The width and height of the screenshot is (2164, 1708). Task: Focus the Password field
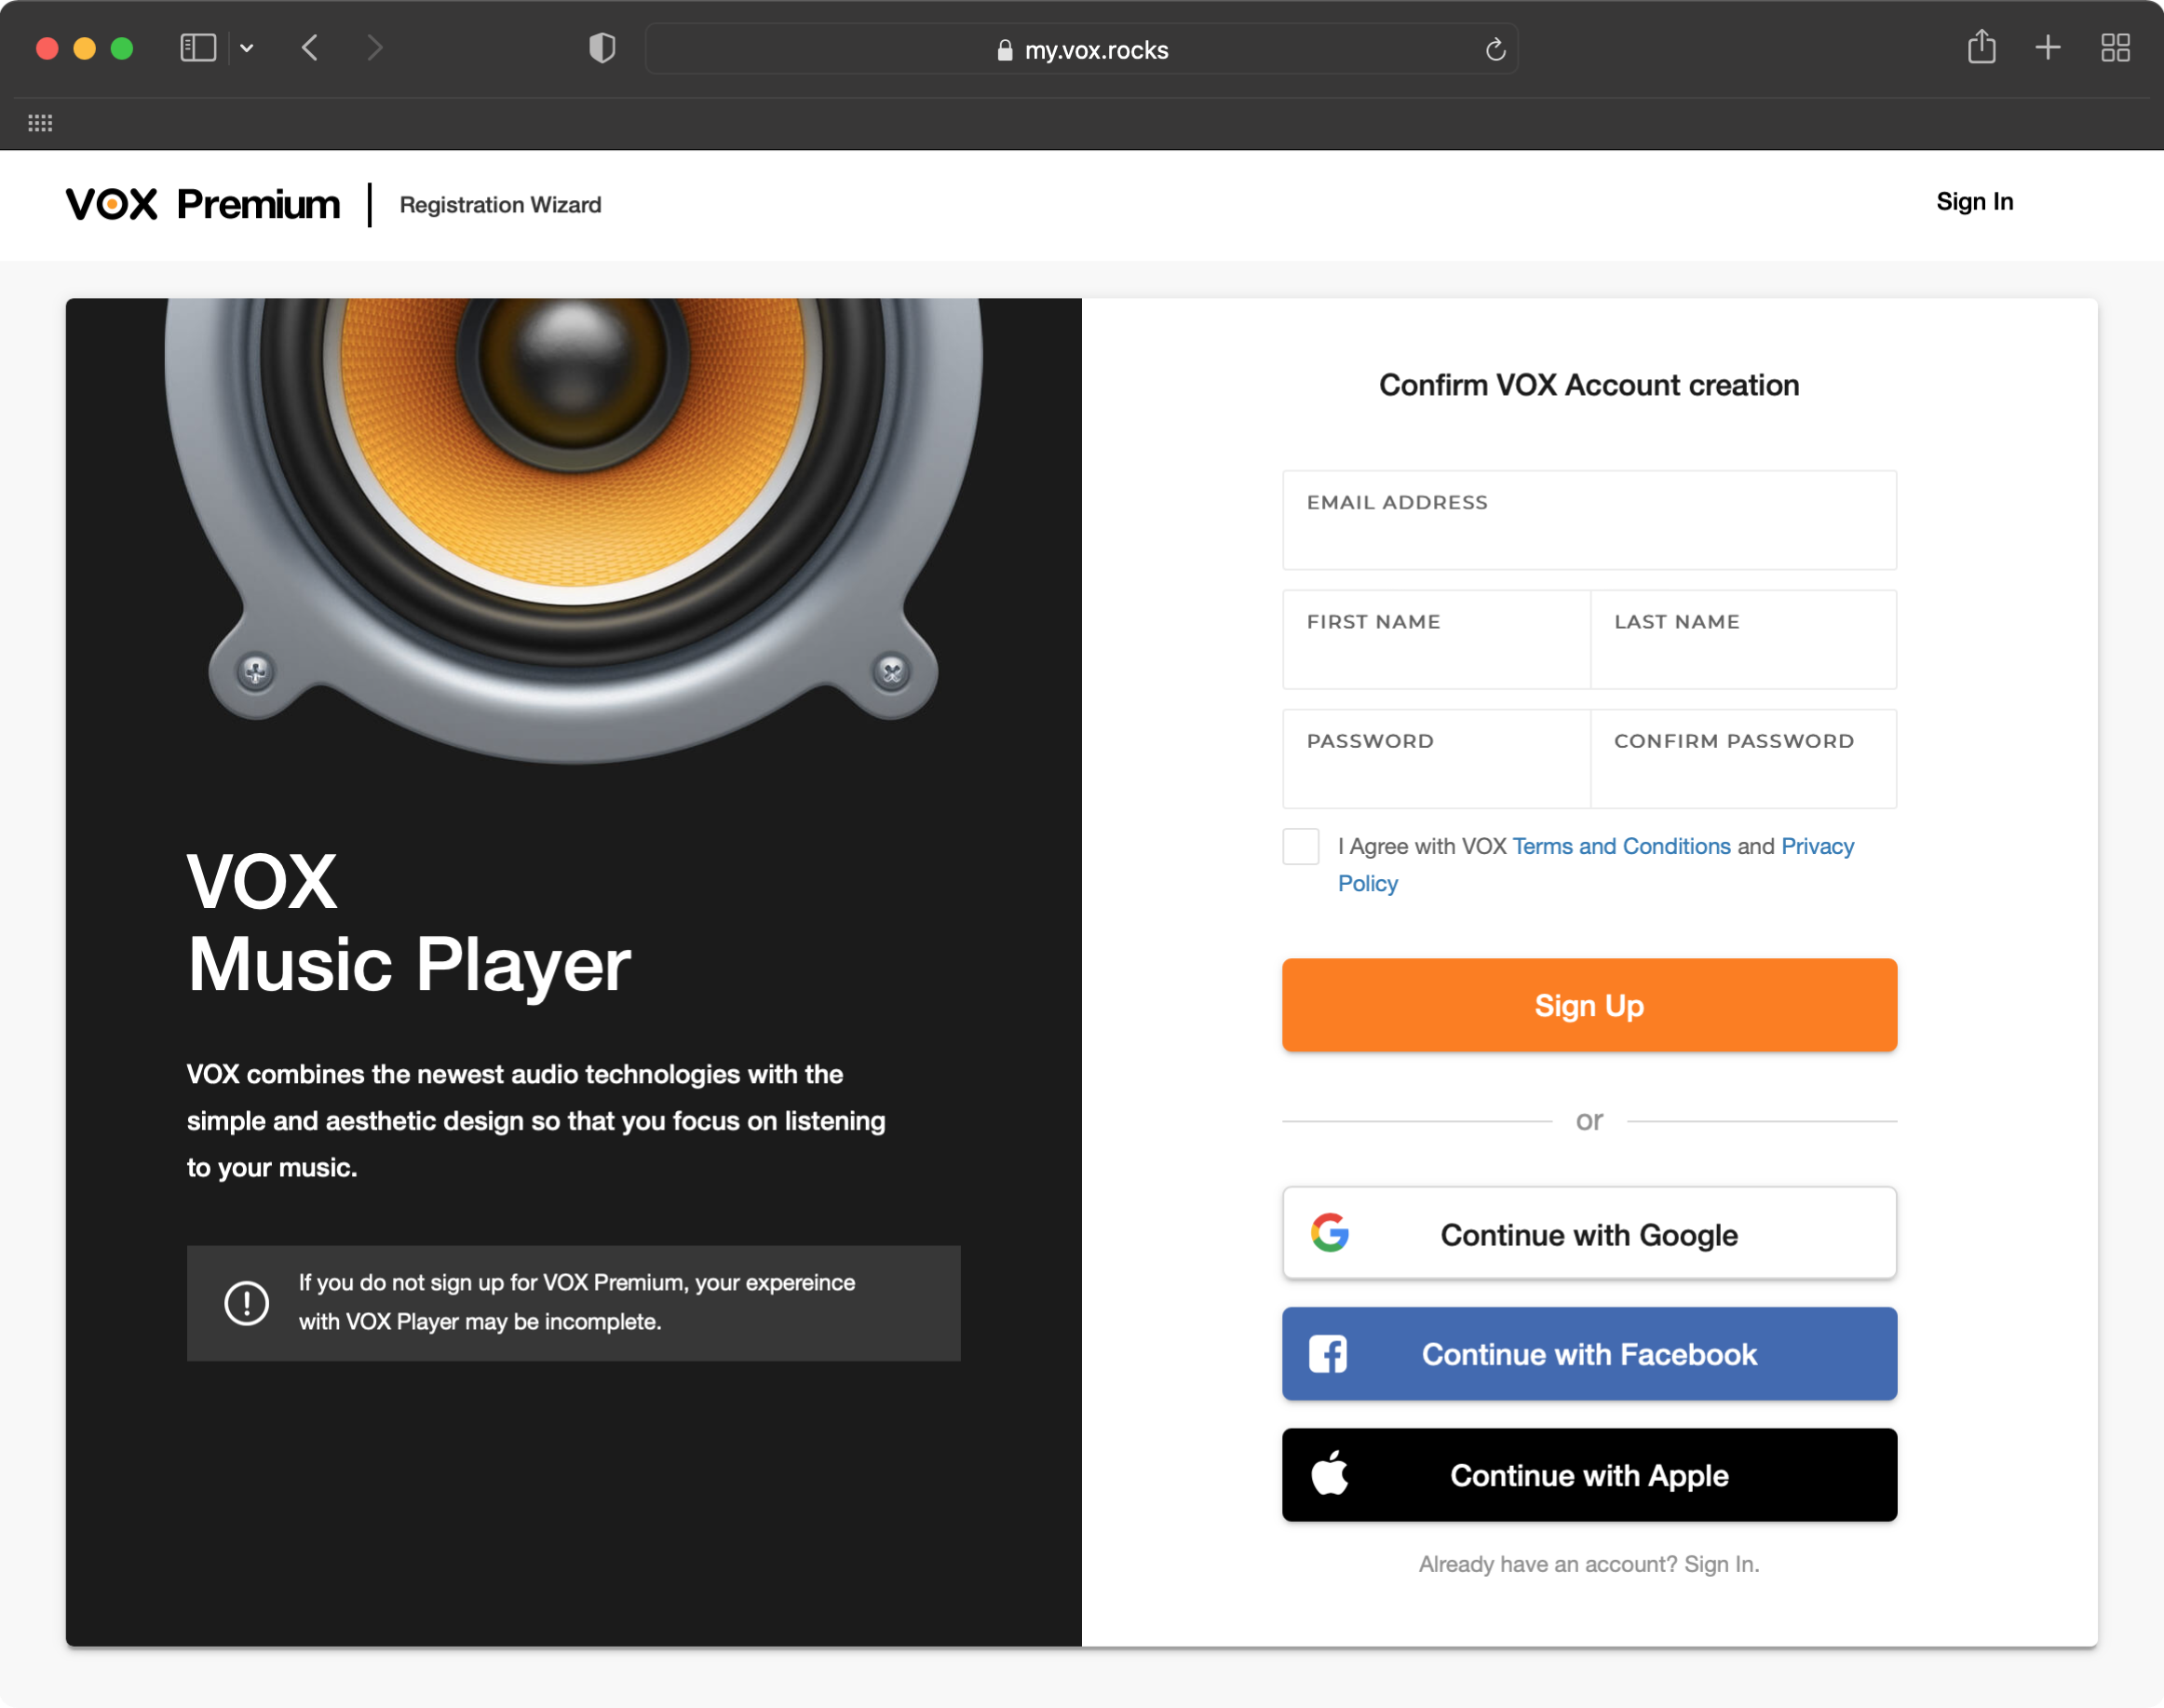pos(1436,758)
